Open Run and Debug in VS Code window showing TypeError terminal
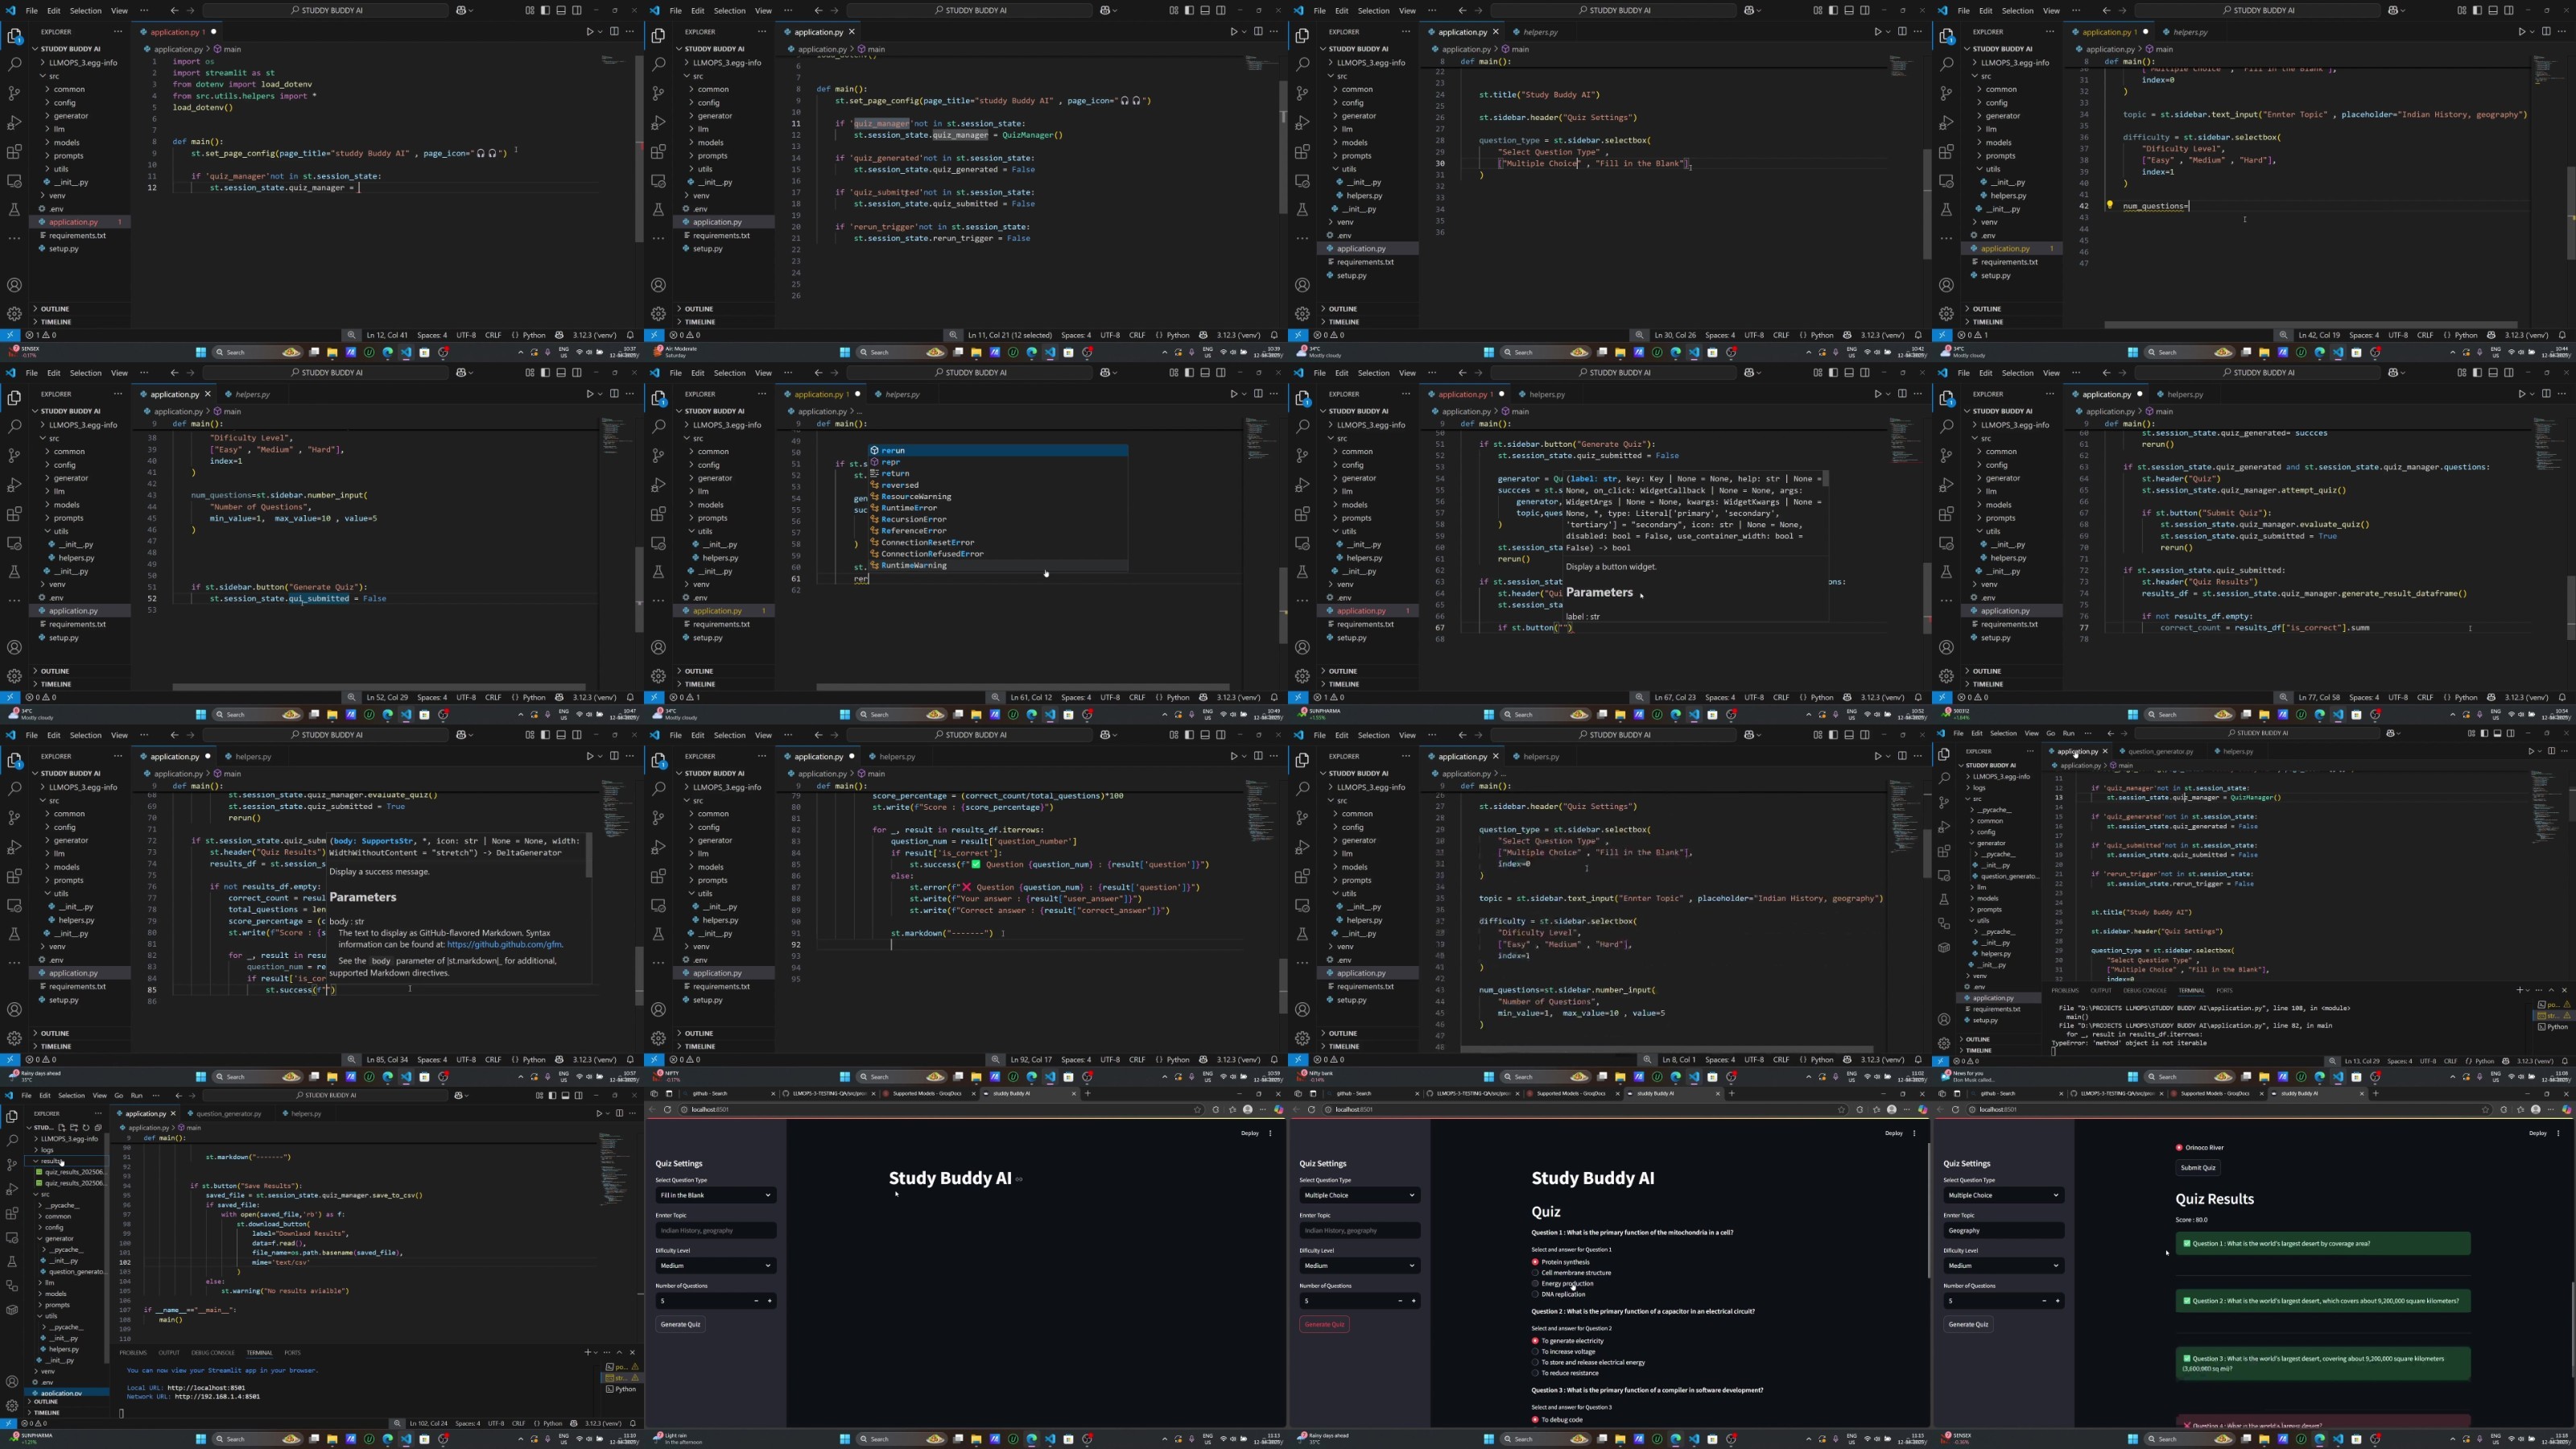2576x1449 pixels. coord(1944,827)
